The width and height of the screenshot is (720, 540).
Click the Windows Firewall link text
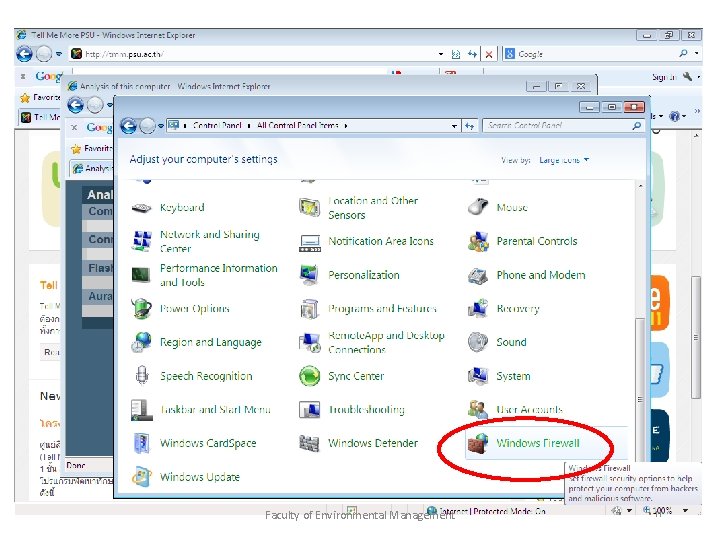538,443
